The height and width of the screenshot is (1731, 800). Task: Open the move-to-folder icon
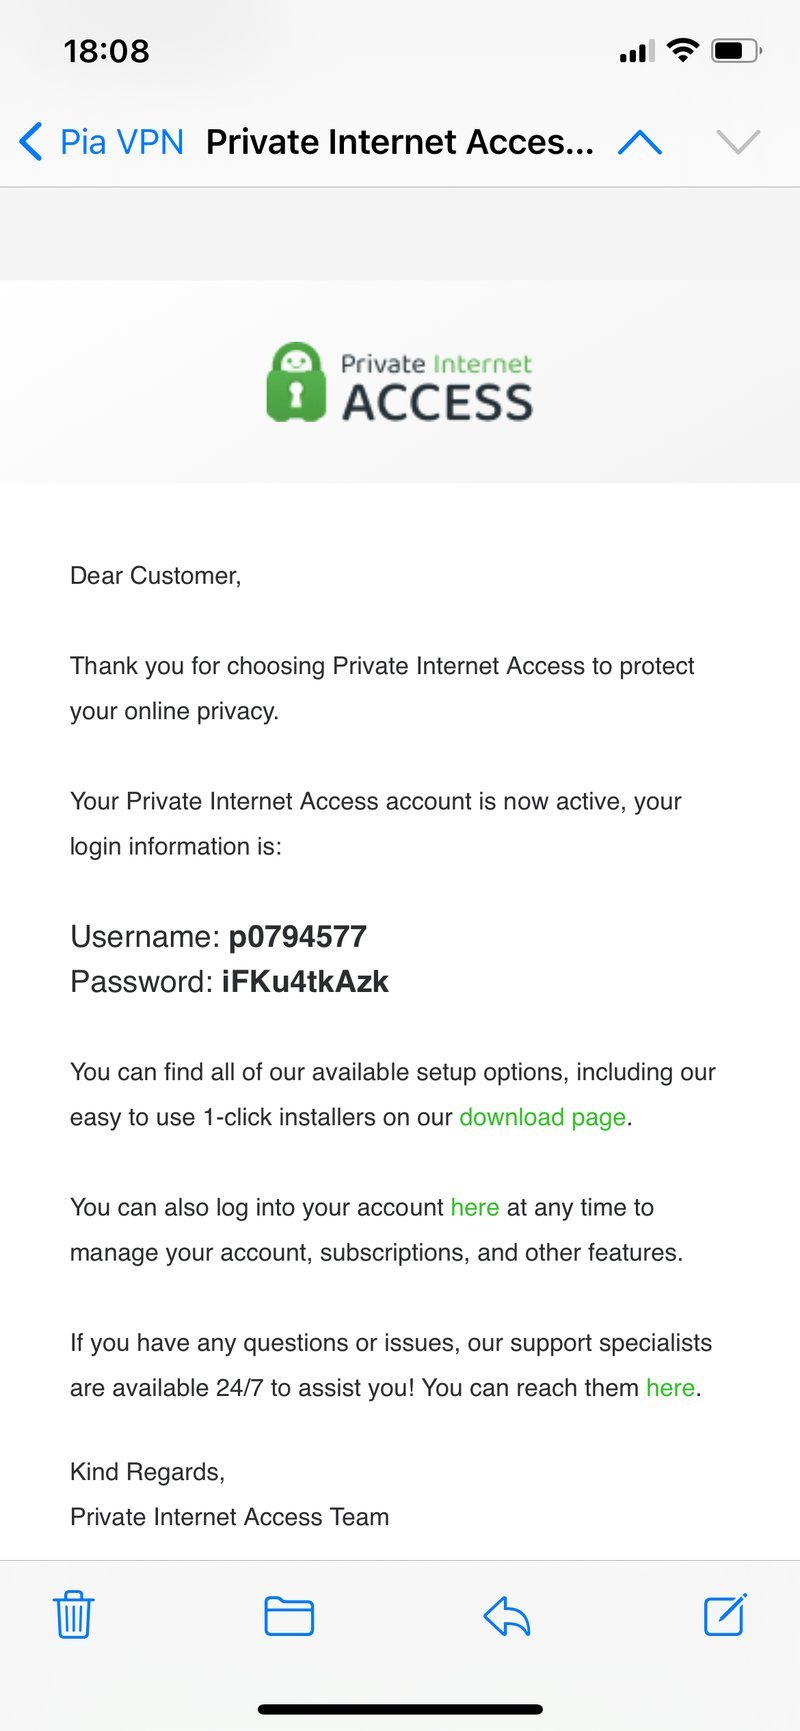click(289, 1616)
